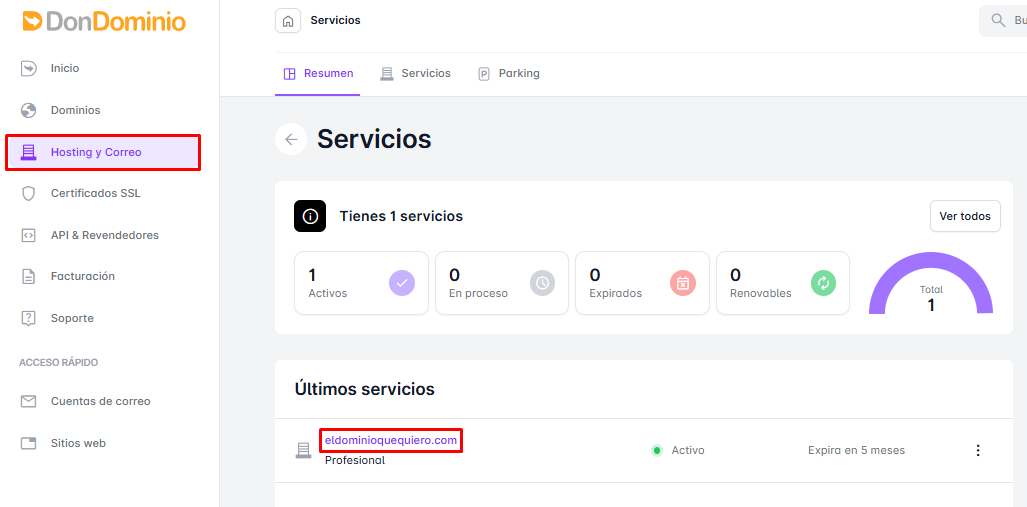This screenshot has height=507, width=1027.
Task: Click the home icon in the breadcrumb
Action: [x=288, y=21]
